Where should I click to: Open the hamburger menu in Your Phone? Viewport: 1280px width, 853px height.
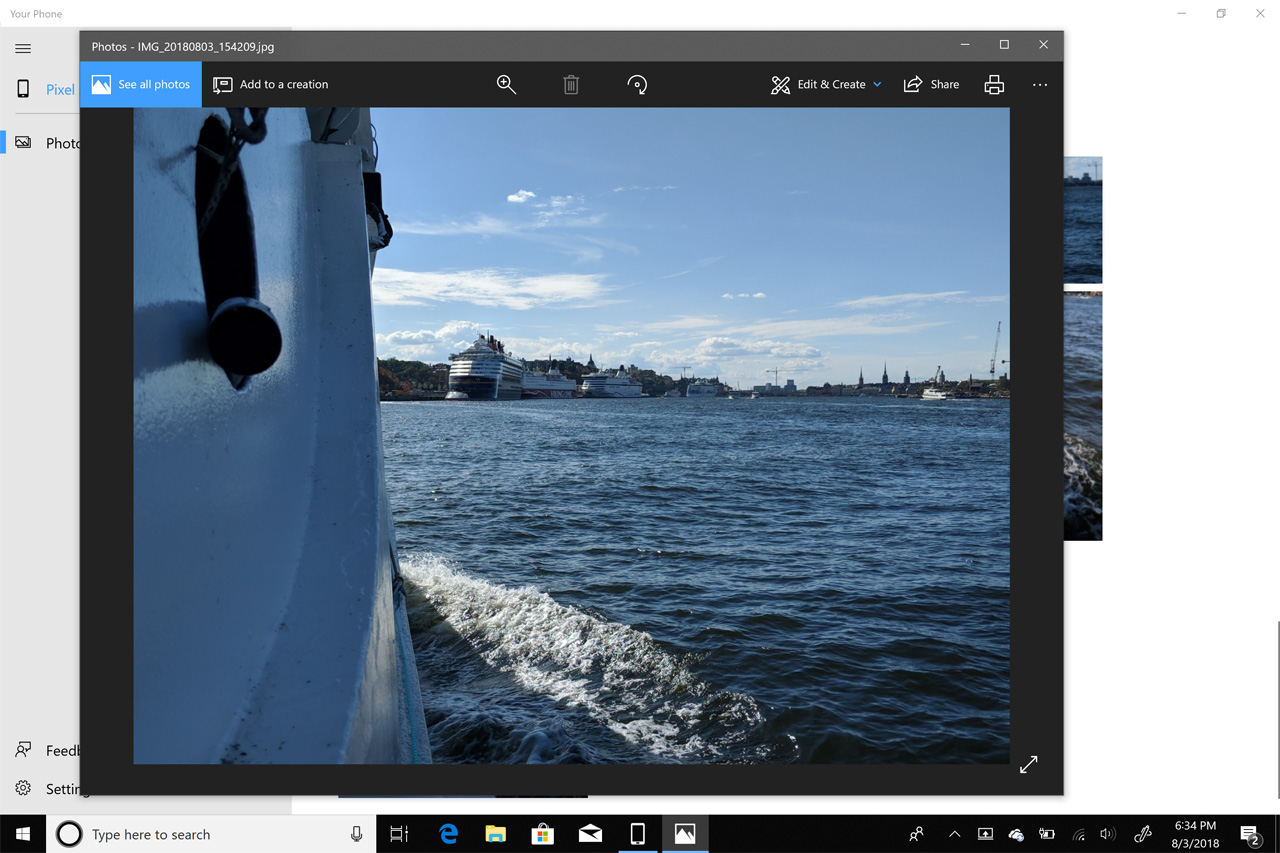click(23, 48)
